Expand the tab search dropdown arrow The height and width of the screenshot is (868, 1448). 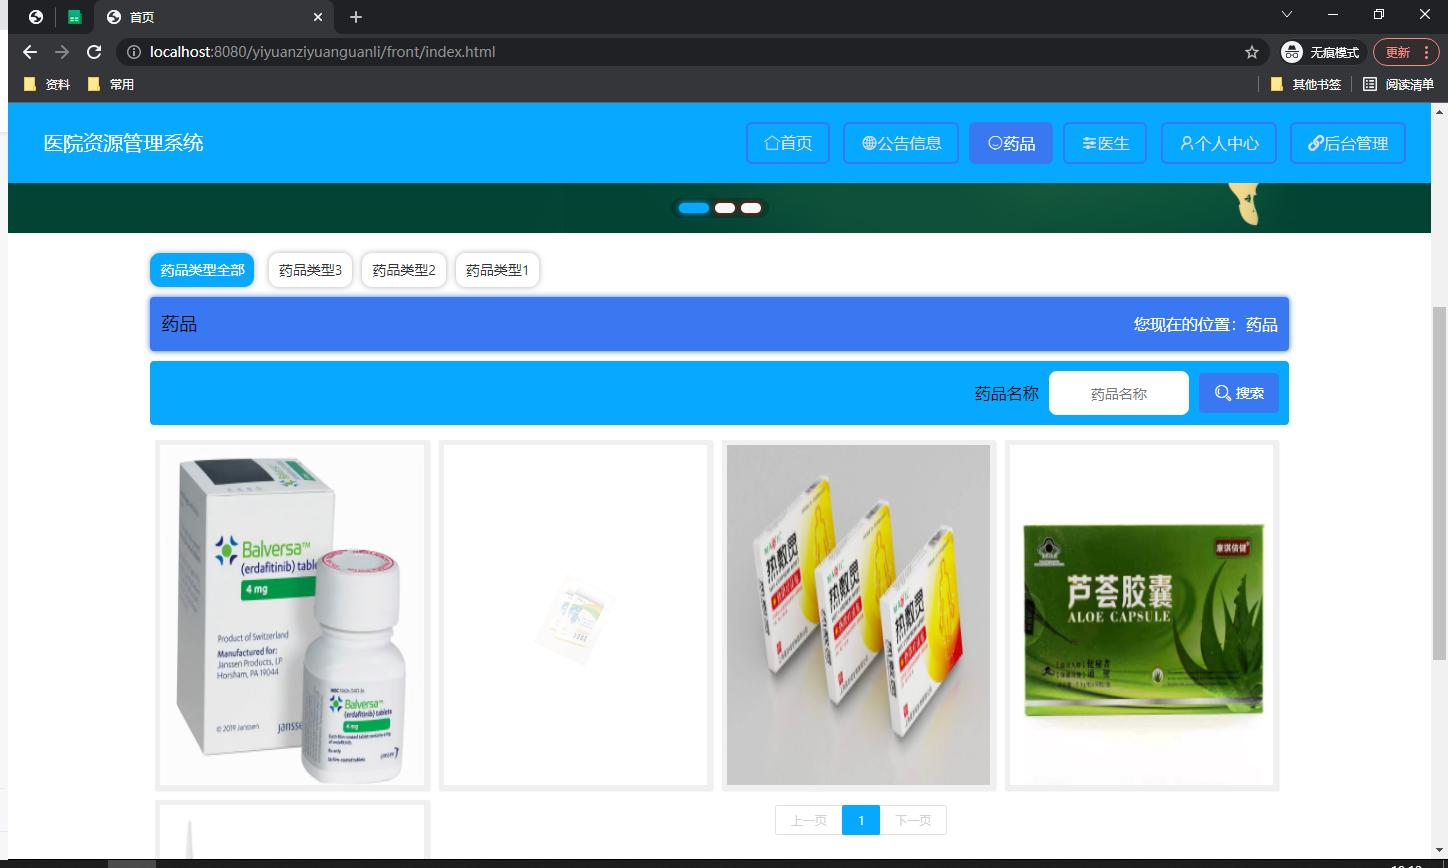click(x=1287, y=14)
